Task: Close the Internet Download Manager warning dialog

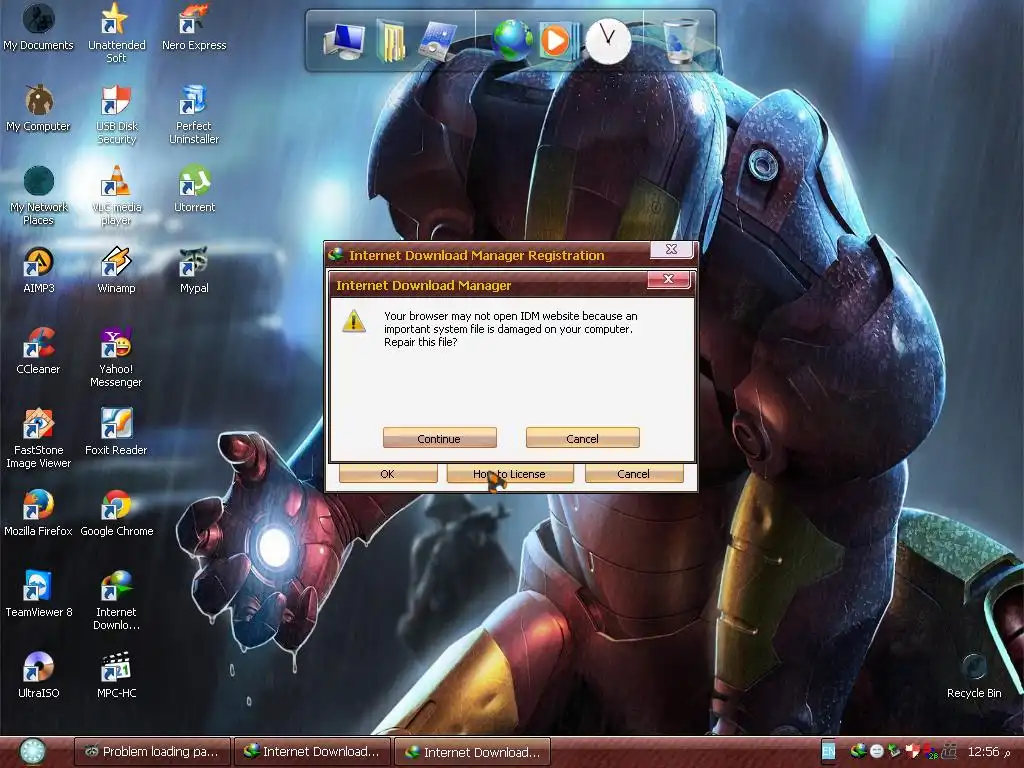Action: pos(668,279)
